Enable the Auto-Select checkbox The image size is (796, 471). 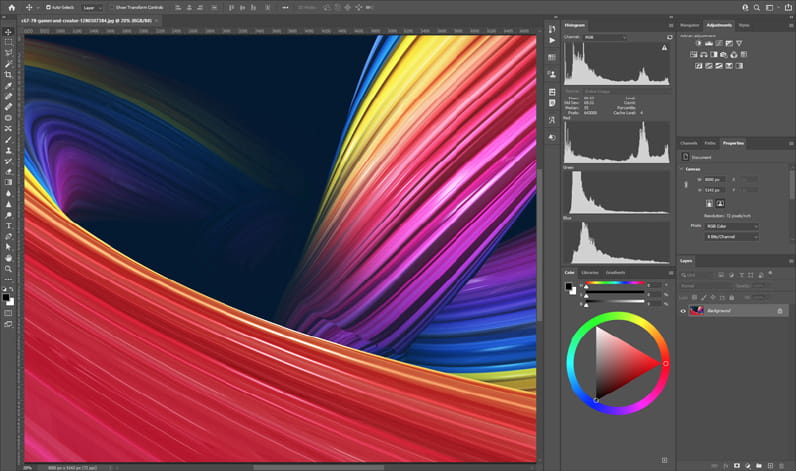47,7
